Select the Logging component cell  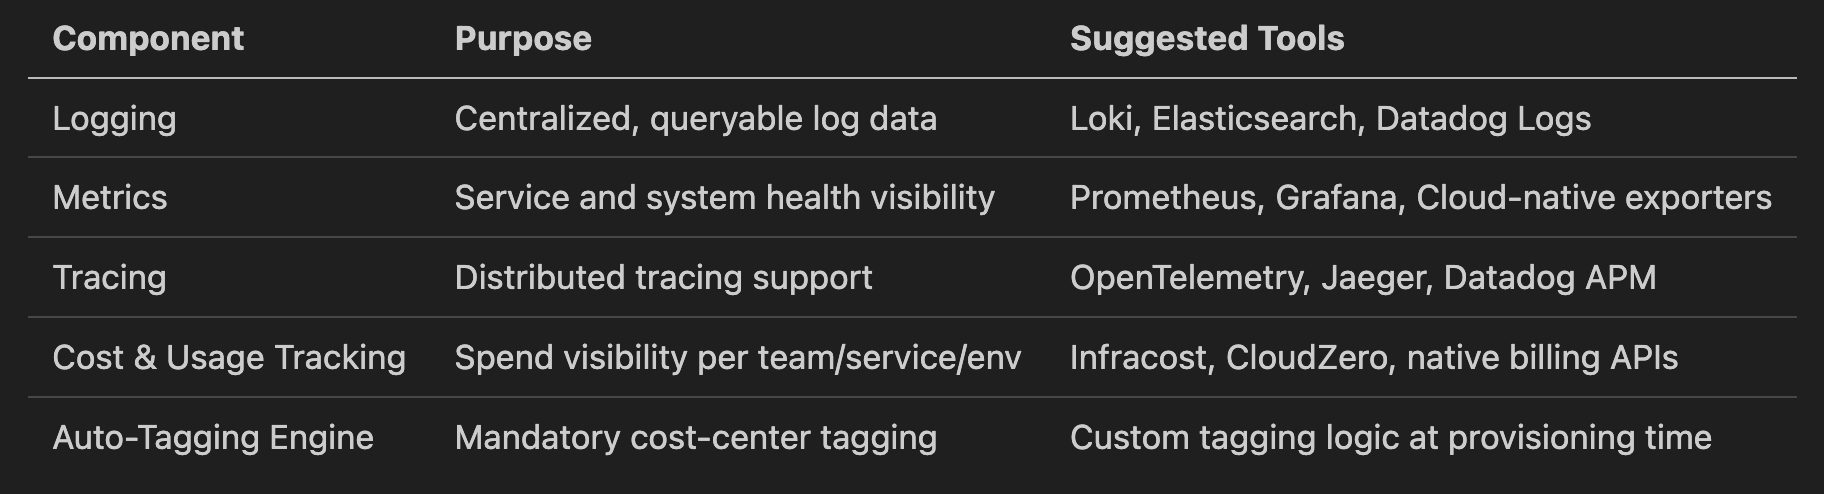[x=114, y=119]
